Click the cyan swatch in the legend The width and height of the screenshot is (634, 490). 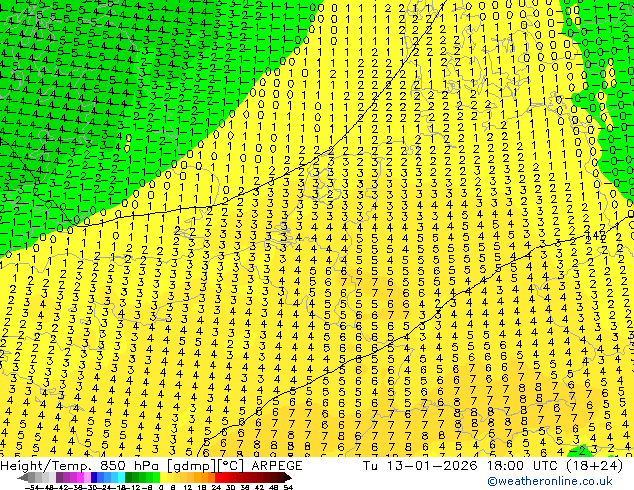(x=121, y=477)
